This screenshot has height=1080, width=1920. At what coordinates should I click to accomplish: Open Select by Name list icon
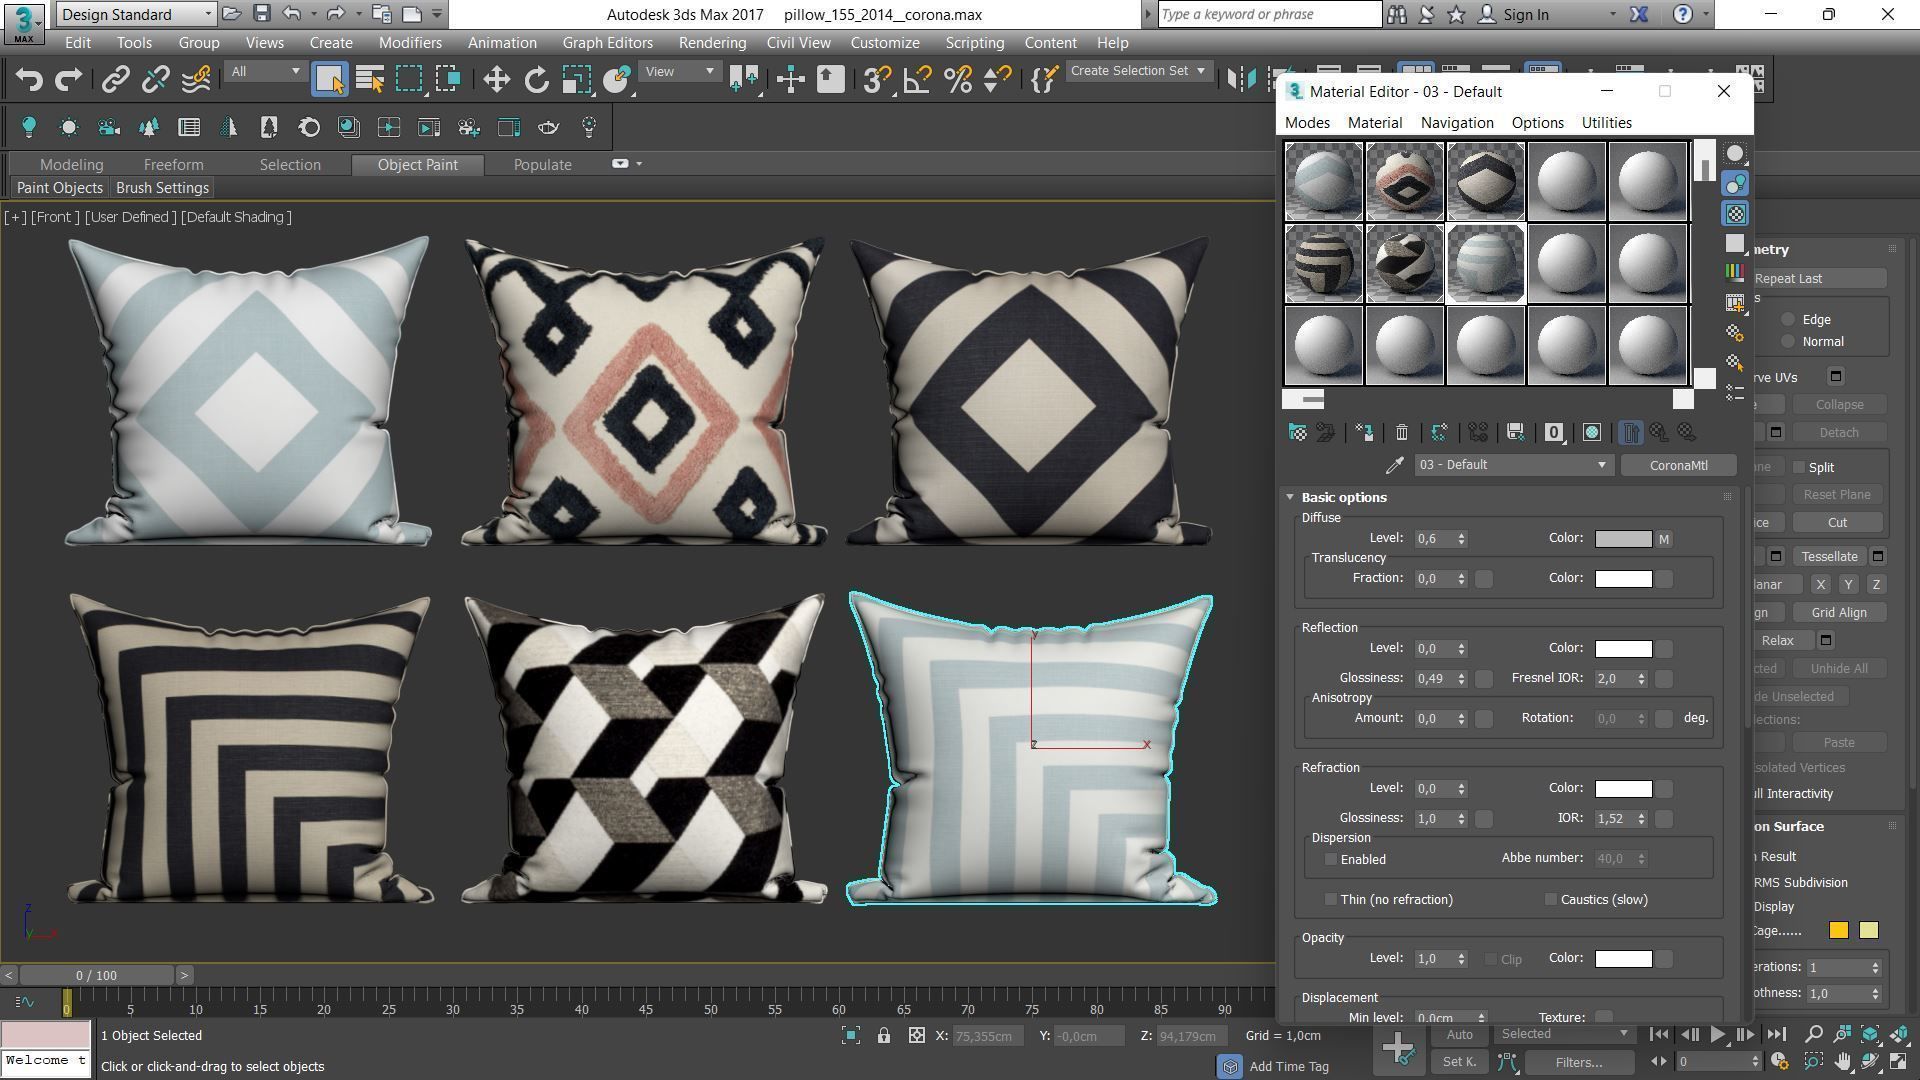(x=370, y=80)
